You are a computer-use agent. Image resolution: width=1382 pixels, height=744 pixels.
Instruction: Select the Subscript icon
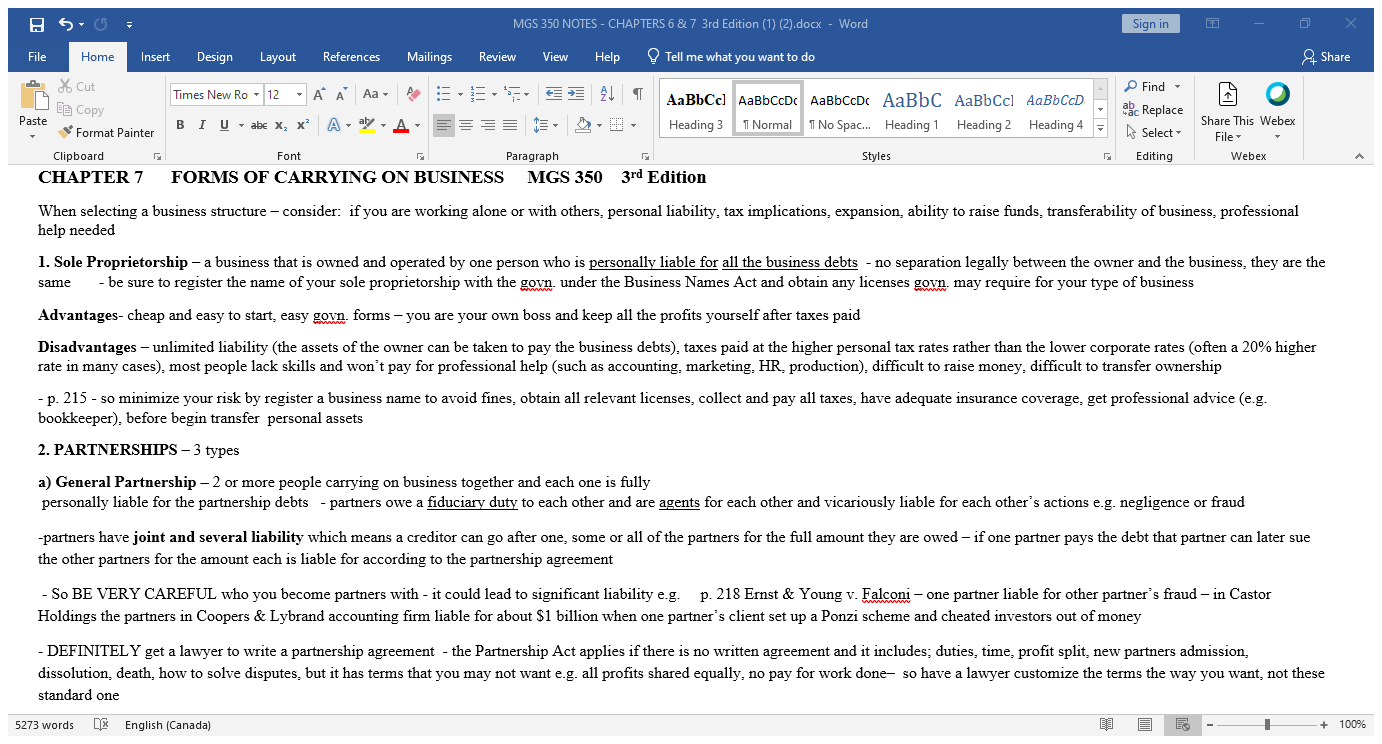[x=283, y=124]
